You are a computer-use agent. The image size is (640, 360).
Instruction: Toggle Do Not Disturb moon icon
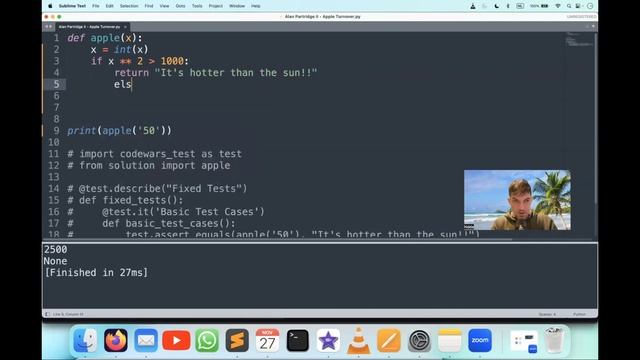pyautogui.click(x=497, y=6)
